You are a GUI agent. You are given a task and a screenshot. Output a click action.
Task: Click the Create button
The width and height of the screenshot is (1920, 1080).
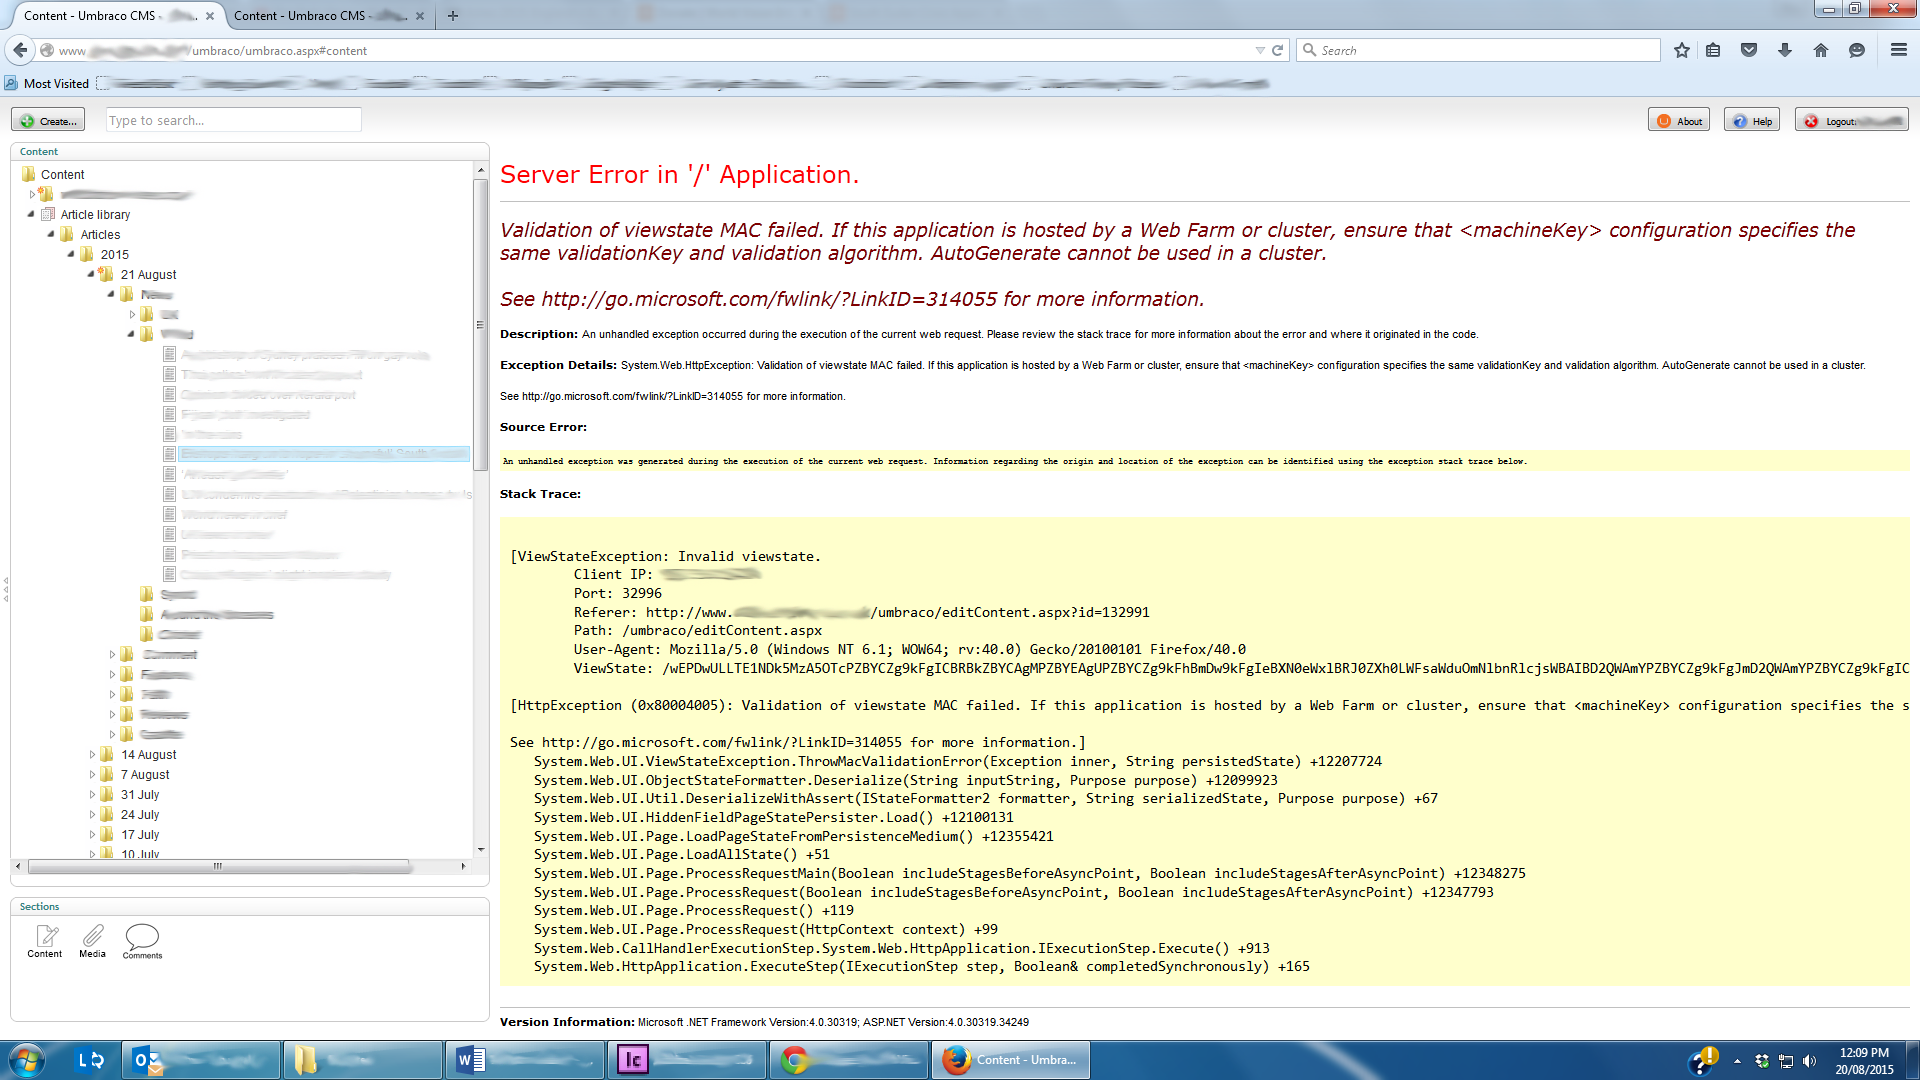click(x=48, y=121)
